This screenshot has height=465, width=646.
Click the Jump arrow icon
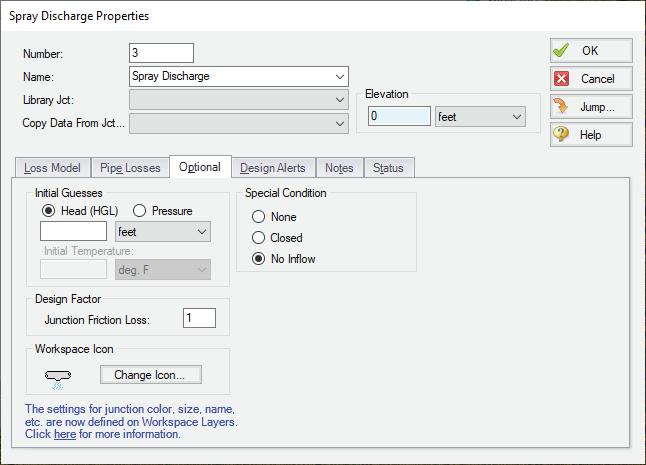pyautogui.click(x=562, y=107)
